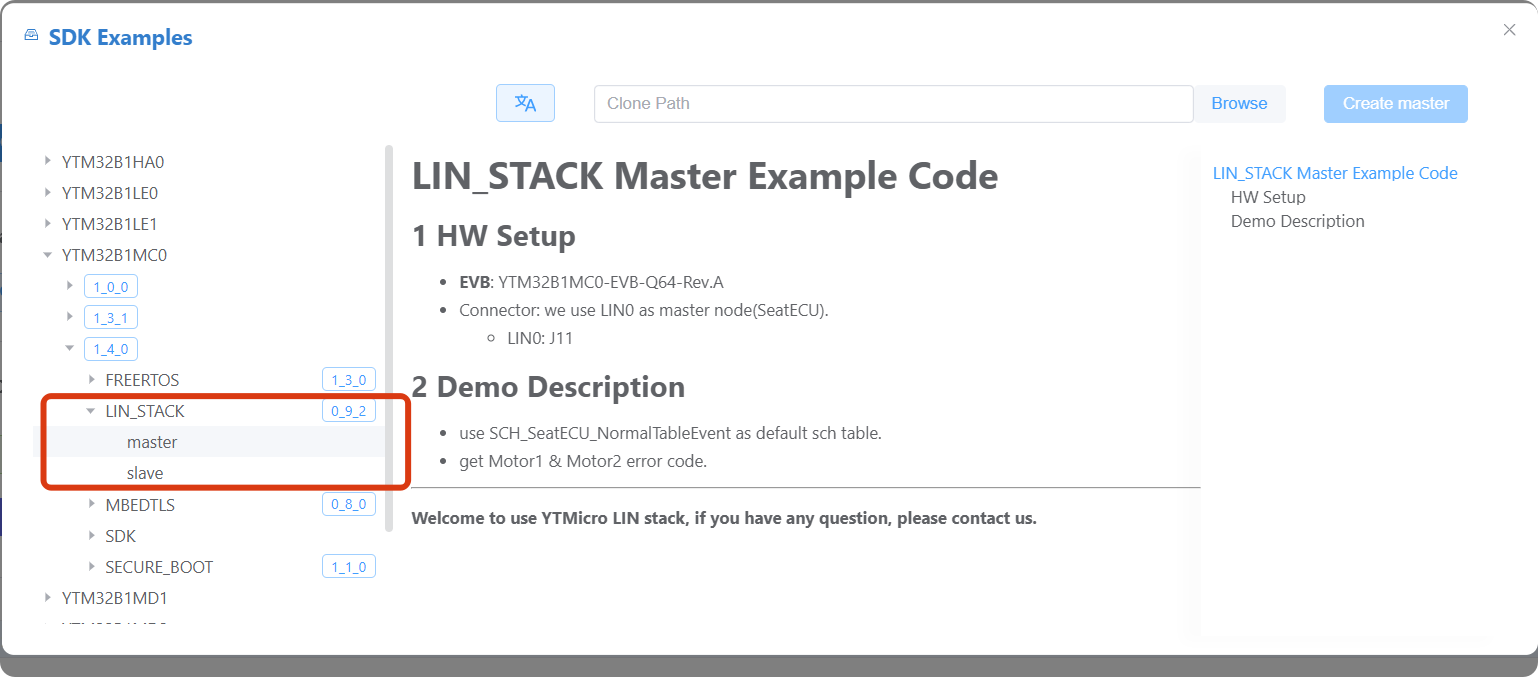1538x677 pixels.
Task: Expand the SDK node arrow
Action: [91, 536]
